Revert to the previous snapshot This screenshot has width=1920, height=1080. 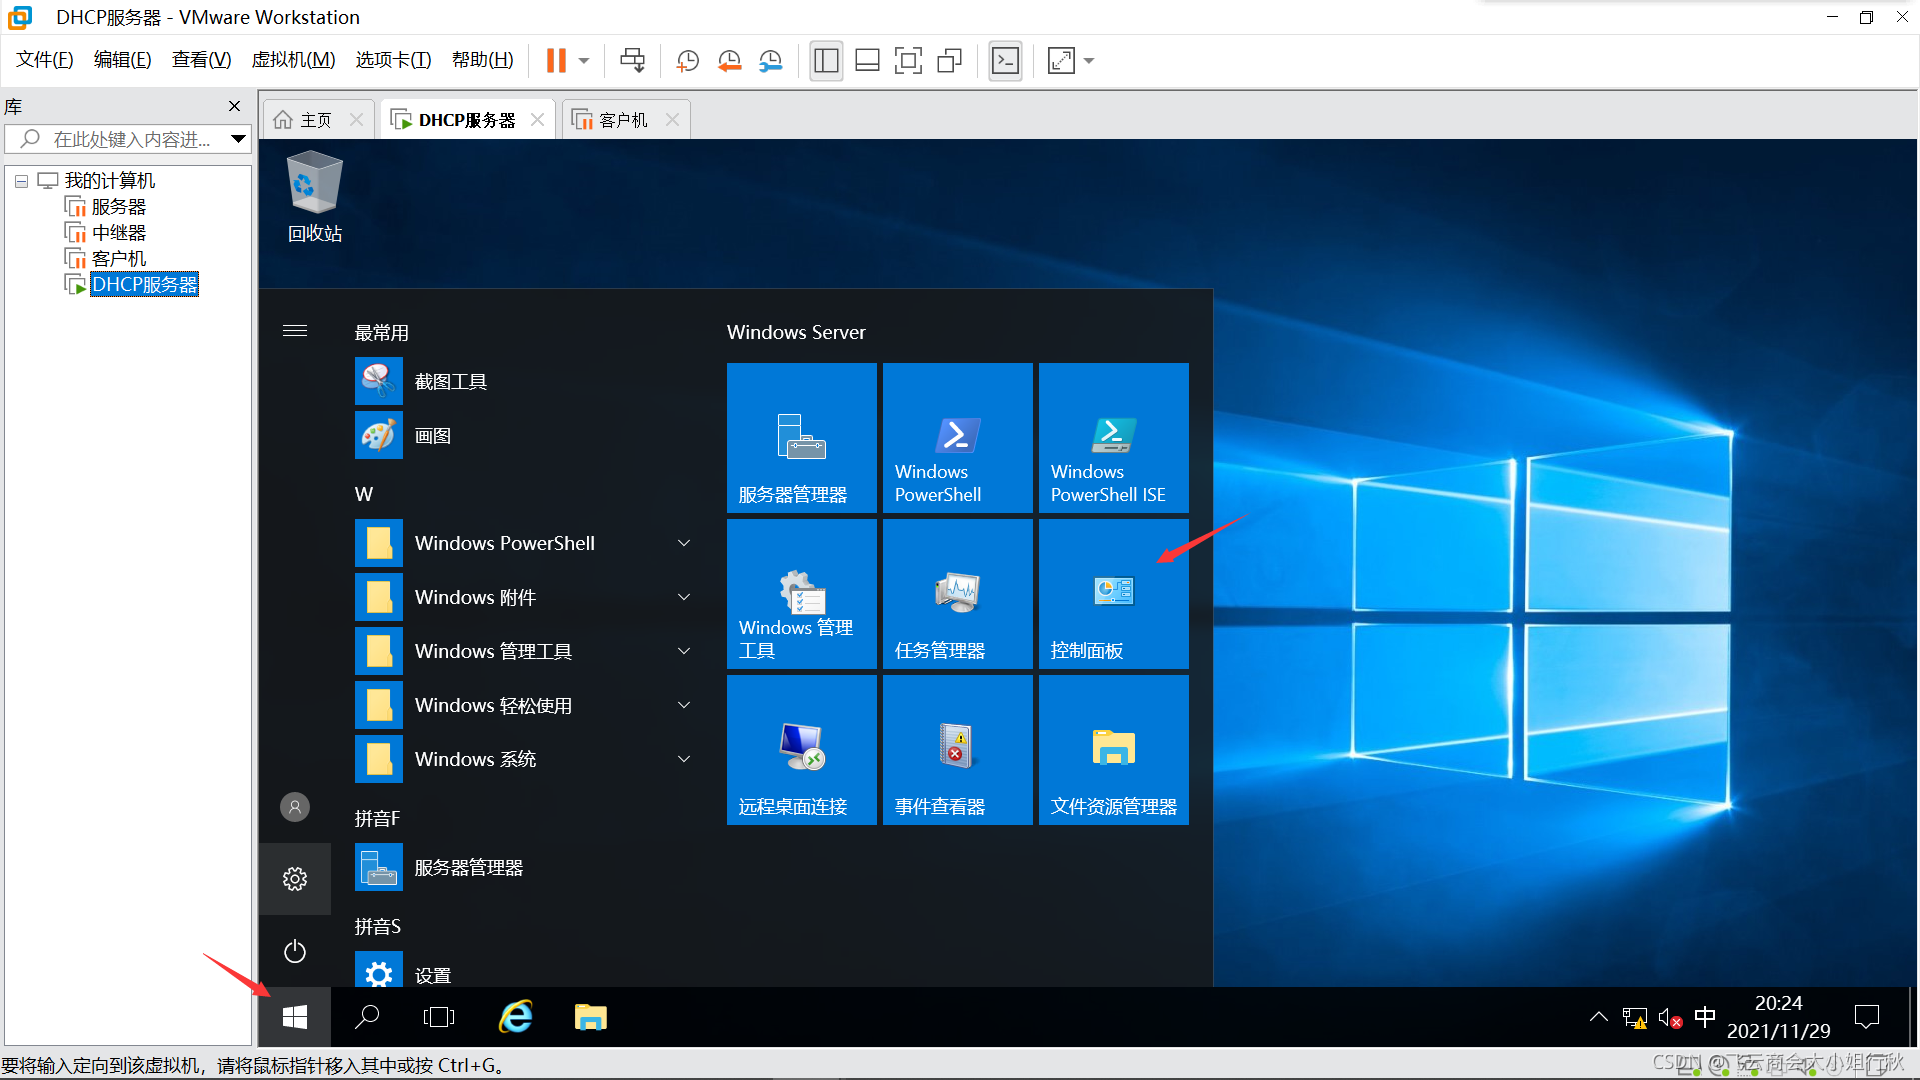pyautogui.click(x=729, y=61)
